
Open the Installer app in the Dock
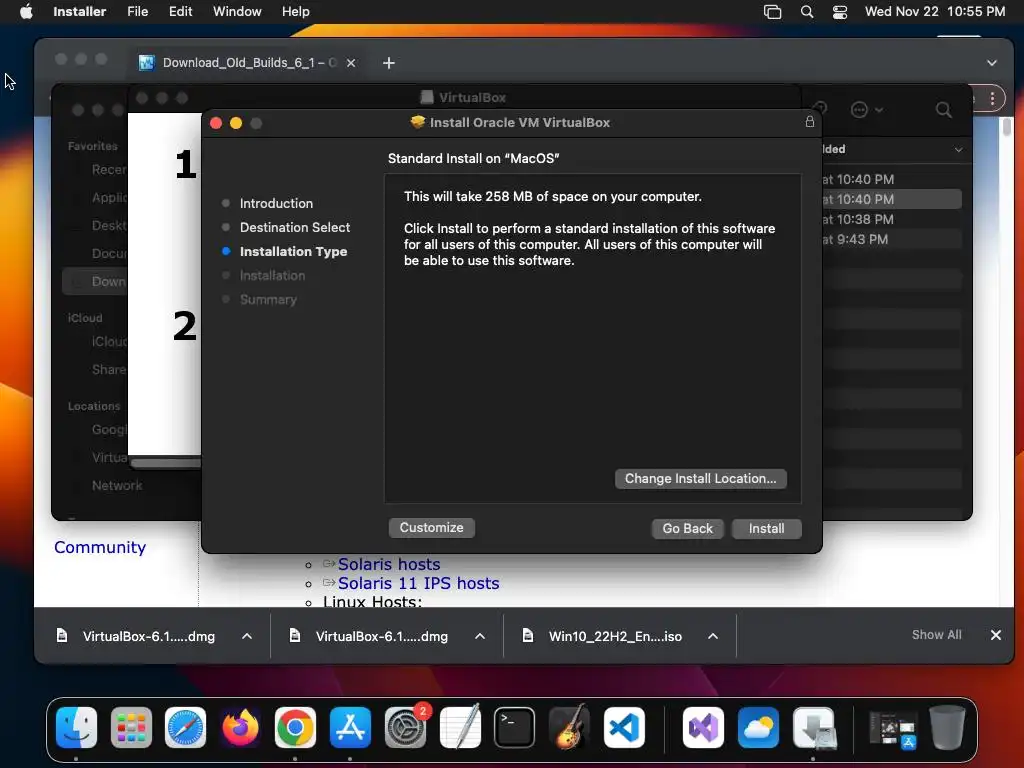(x=814, y=727)
